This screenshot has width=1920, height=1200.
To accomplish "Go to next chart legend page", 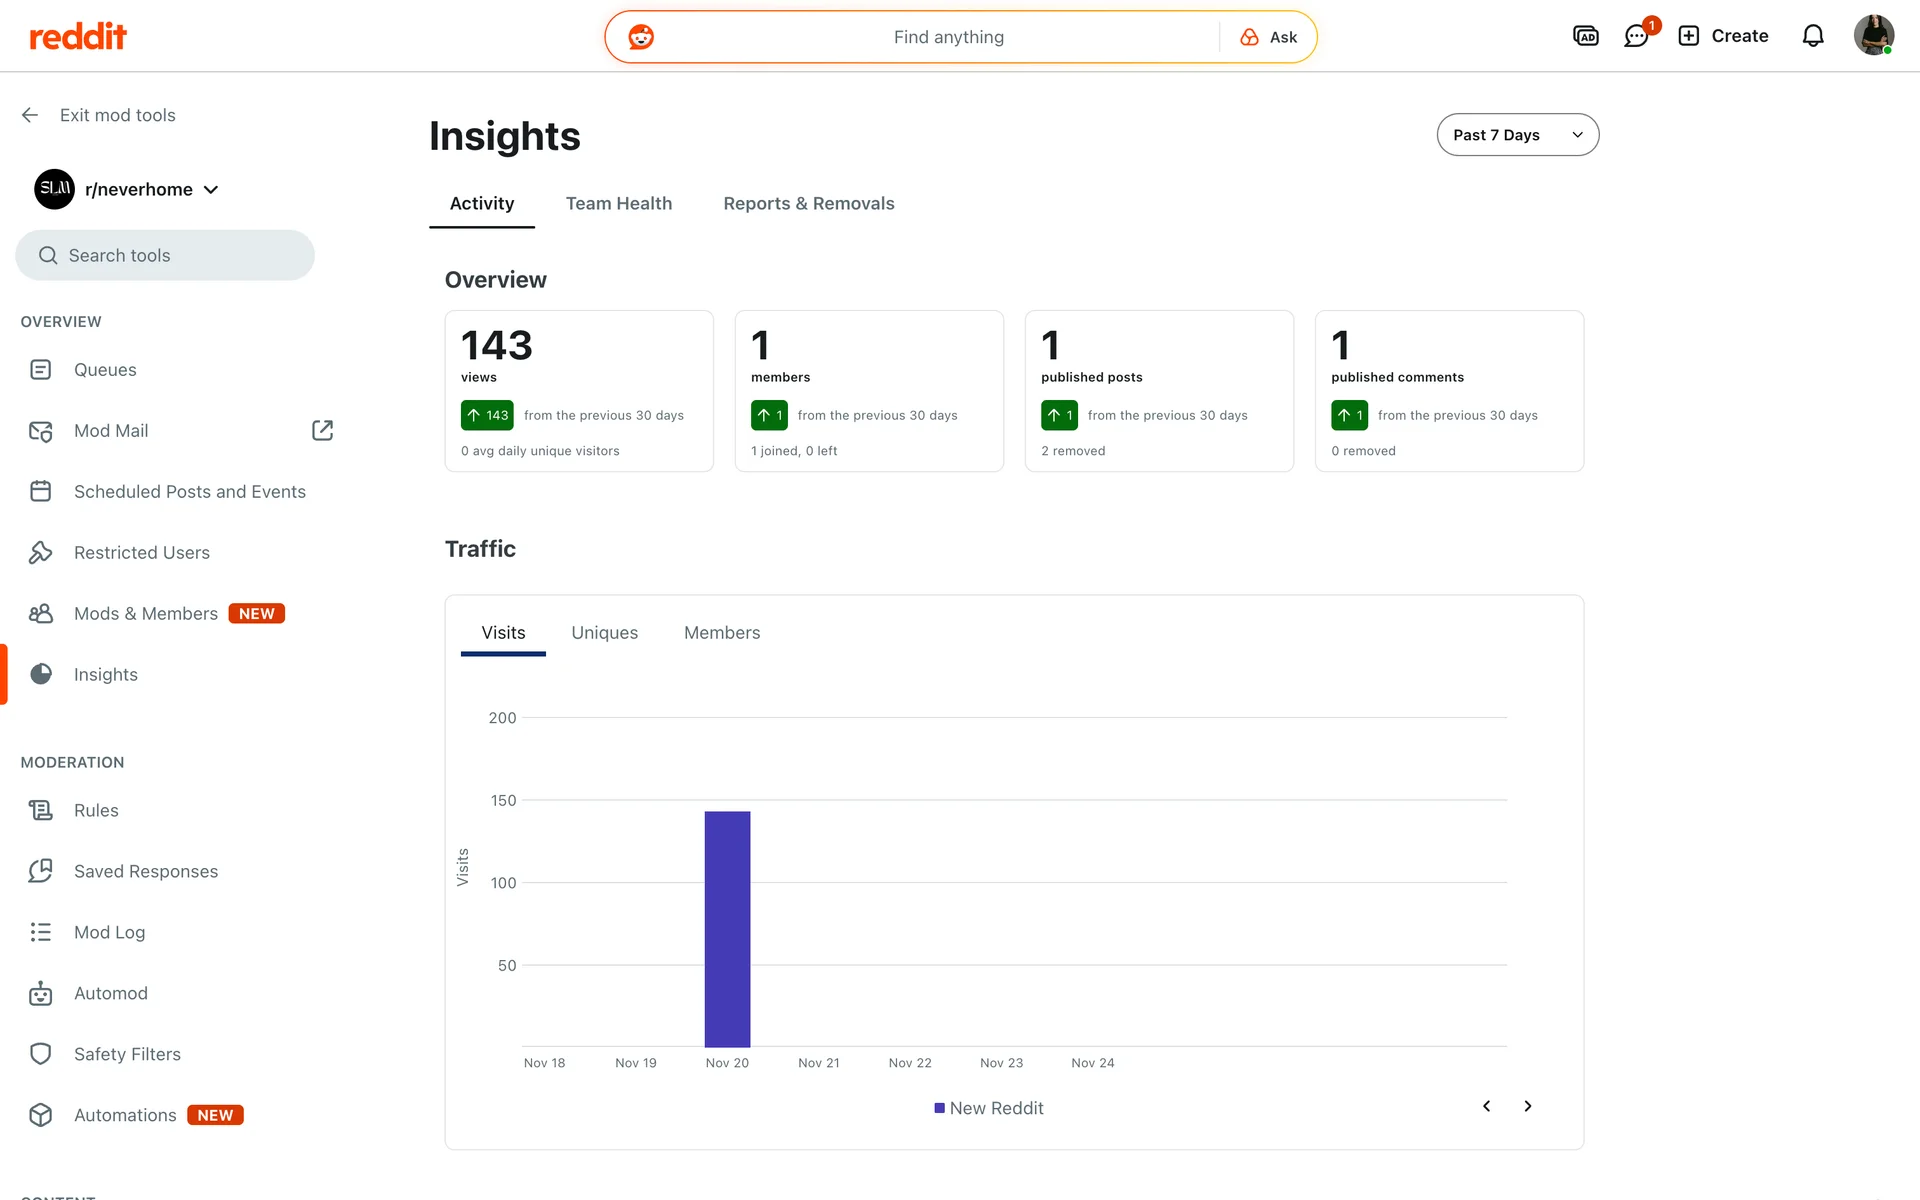I will click(x=1527, y=1106).
